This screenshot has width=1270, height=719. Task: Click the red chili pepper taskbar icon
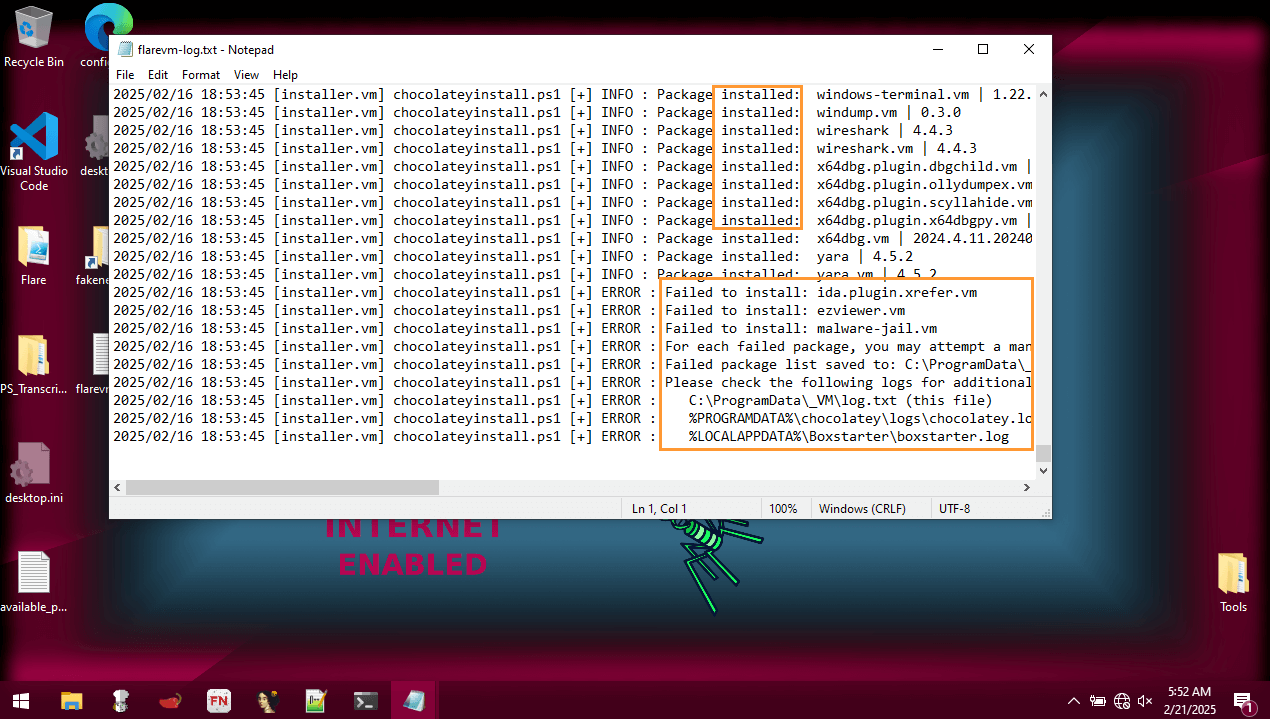tap(169, 700)
